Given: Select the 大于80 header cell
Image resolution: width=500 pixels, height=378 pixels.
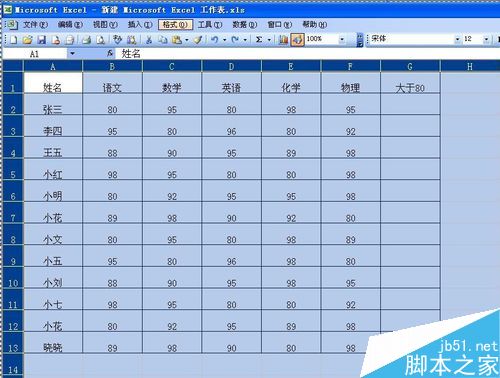Looking at the screenshot, I should [410, 83].
